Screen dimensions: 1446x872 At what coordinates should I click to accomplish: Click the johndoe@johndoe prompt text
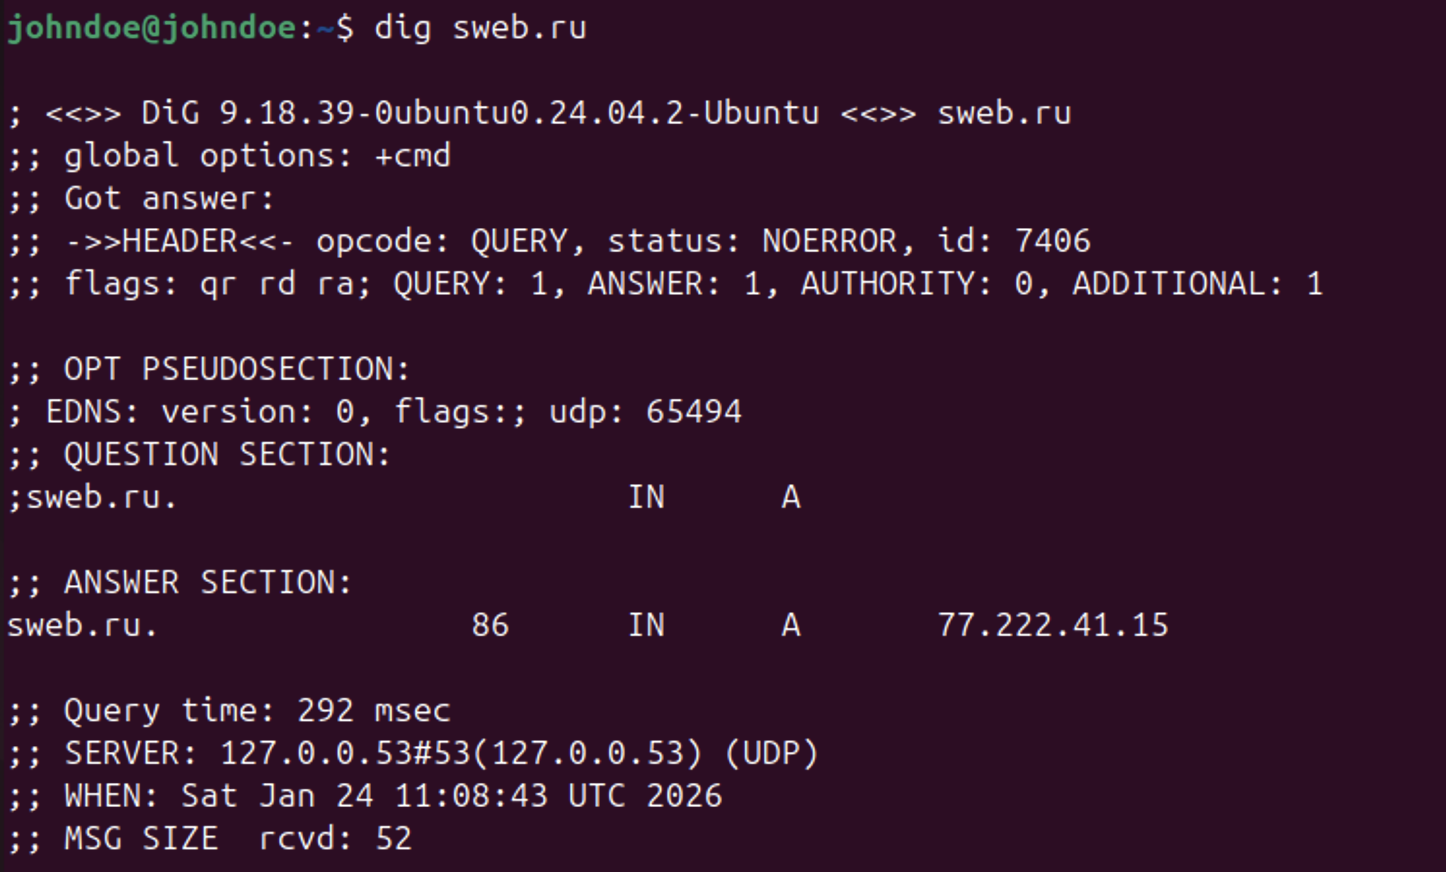[x=152, y=27]
